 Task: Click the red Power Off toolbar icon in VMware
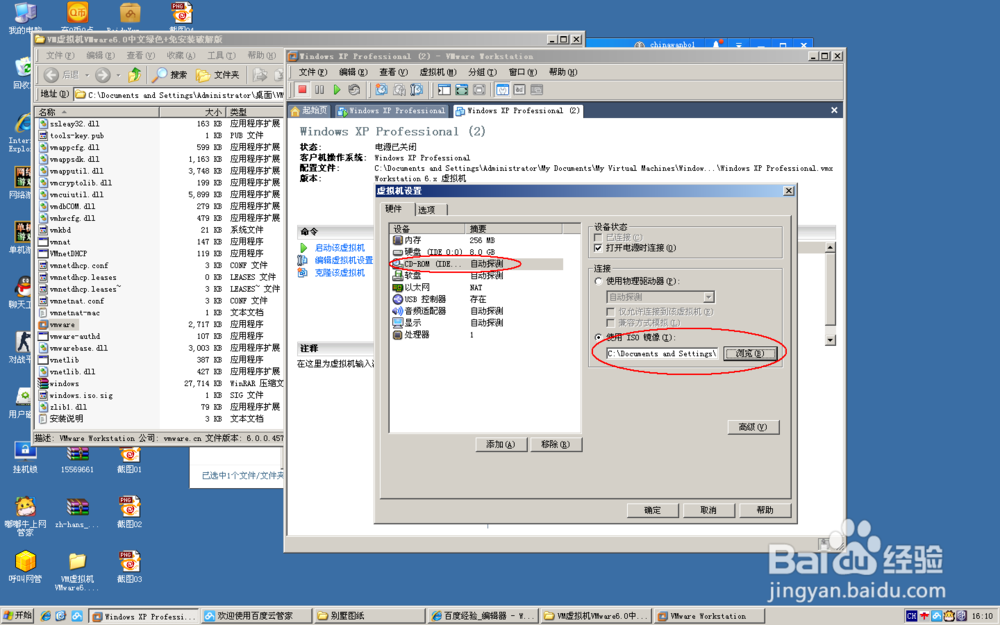(302, 90)
